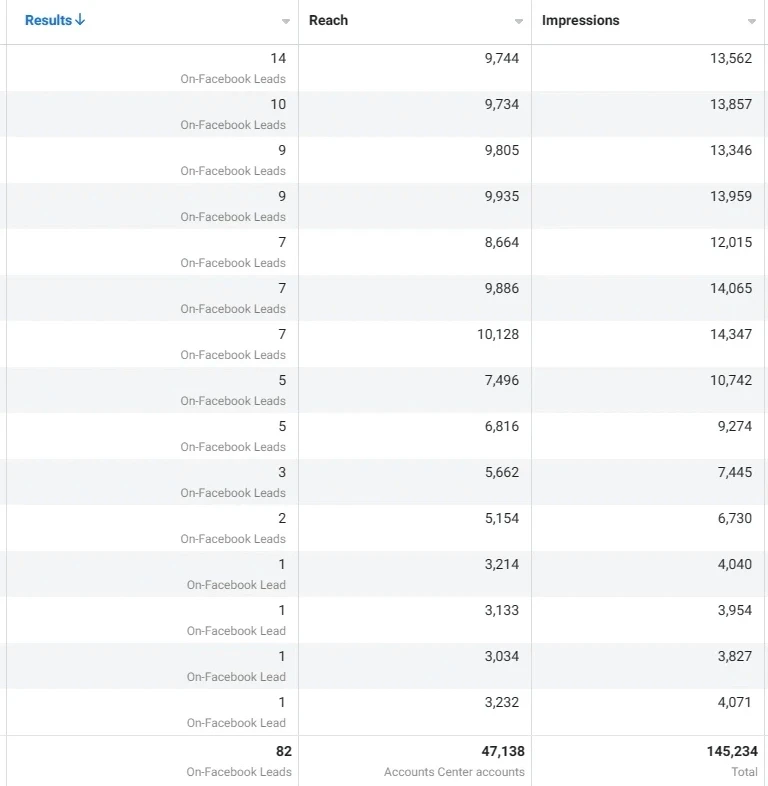Click total reach value 47,138
The width and height of the screenshot is (768, 786).
503,751
